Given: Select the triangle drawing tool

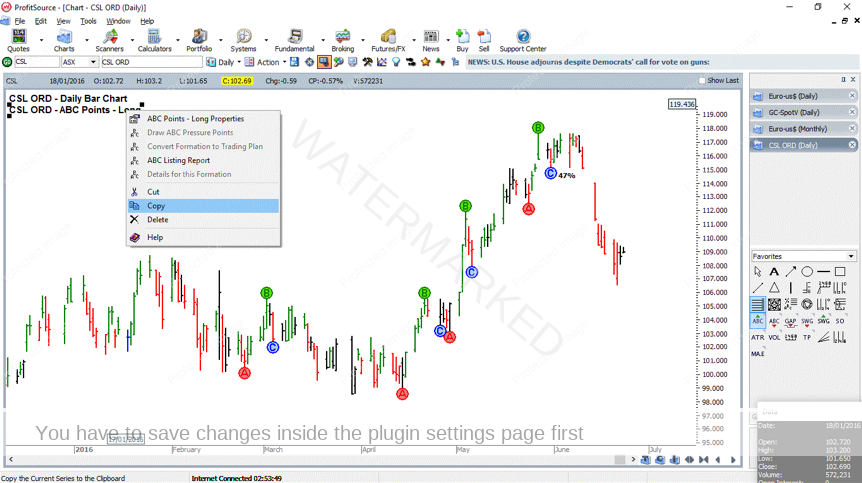Looking at the screenshot, I should [774, 287].
